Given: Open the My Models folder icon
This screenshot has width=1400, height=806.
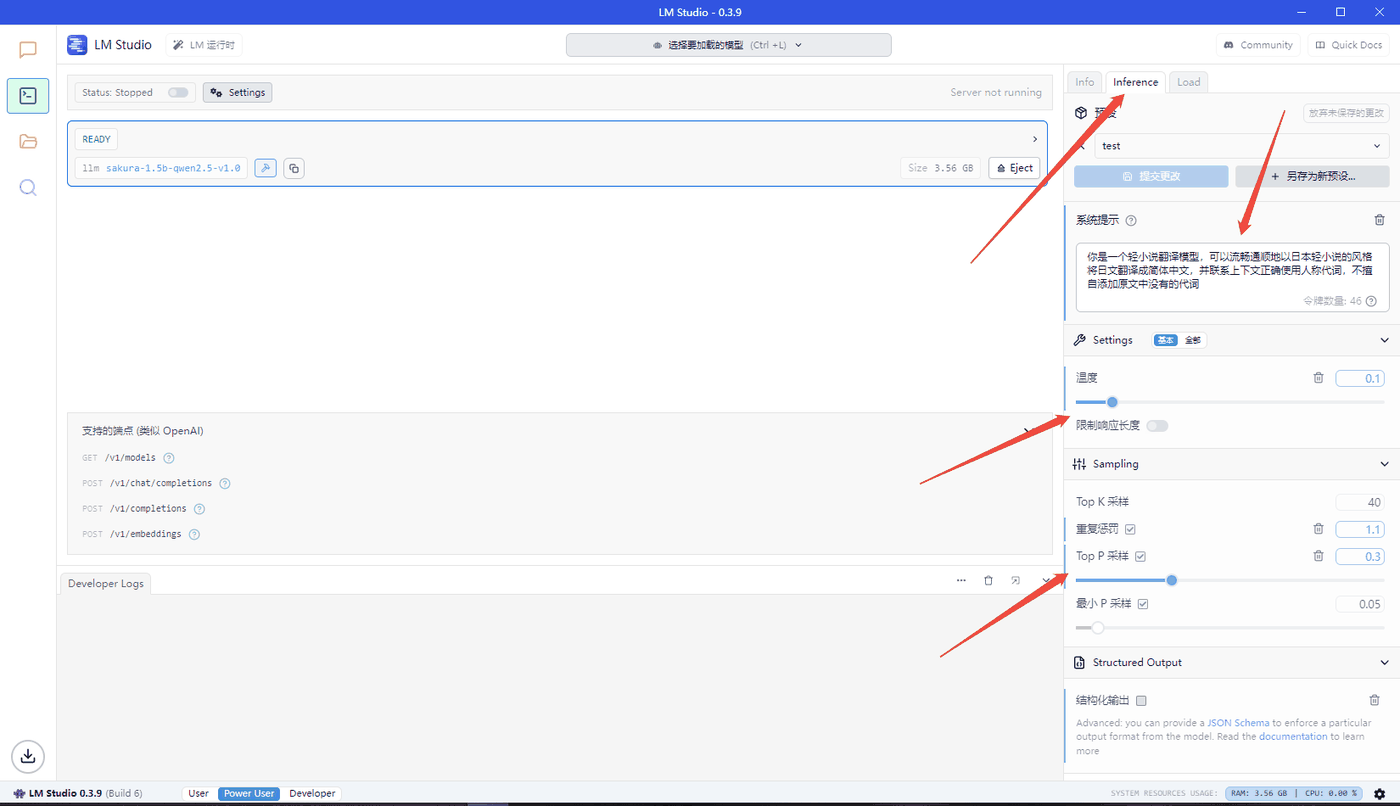Looking at the screenshot, I should [28, 141].
